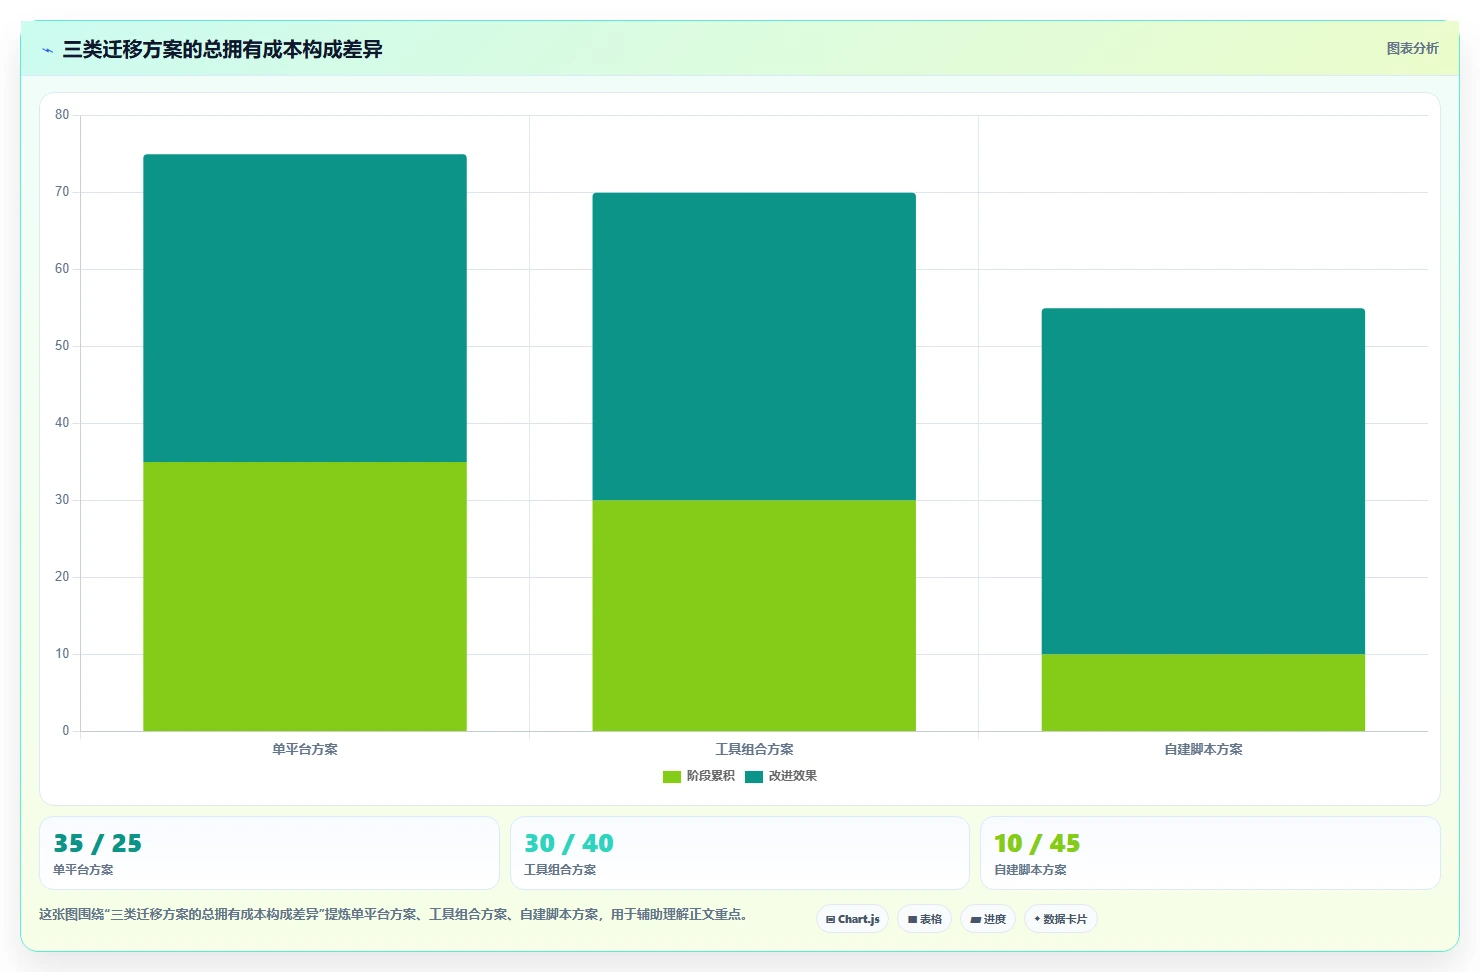Screen dimensions: 1480x972
Task: Click the 进度 tag chip
Action: [988, 919]
